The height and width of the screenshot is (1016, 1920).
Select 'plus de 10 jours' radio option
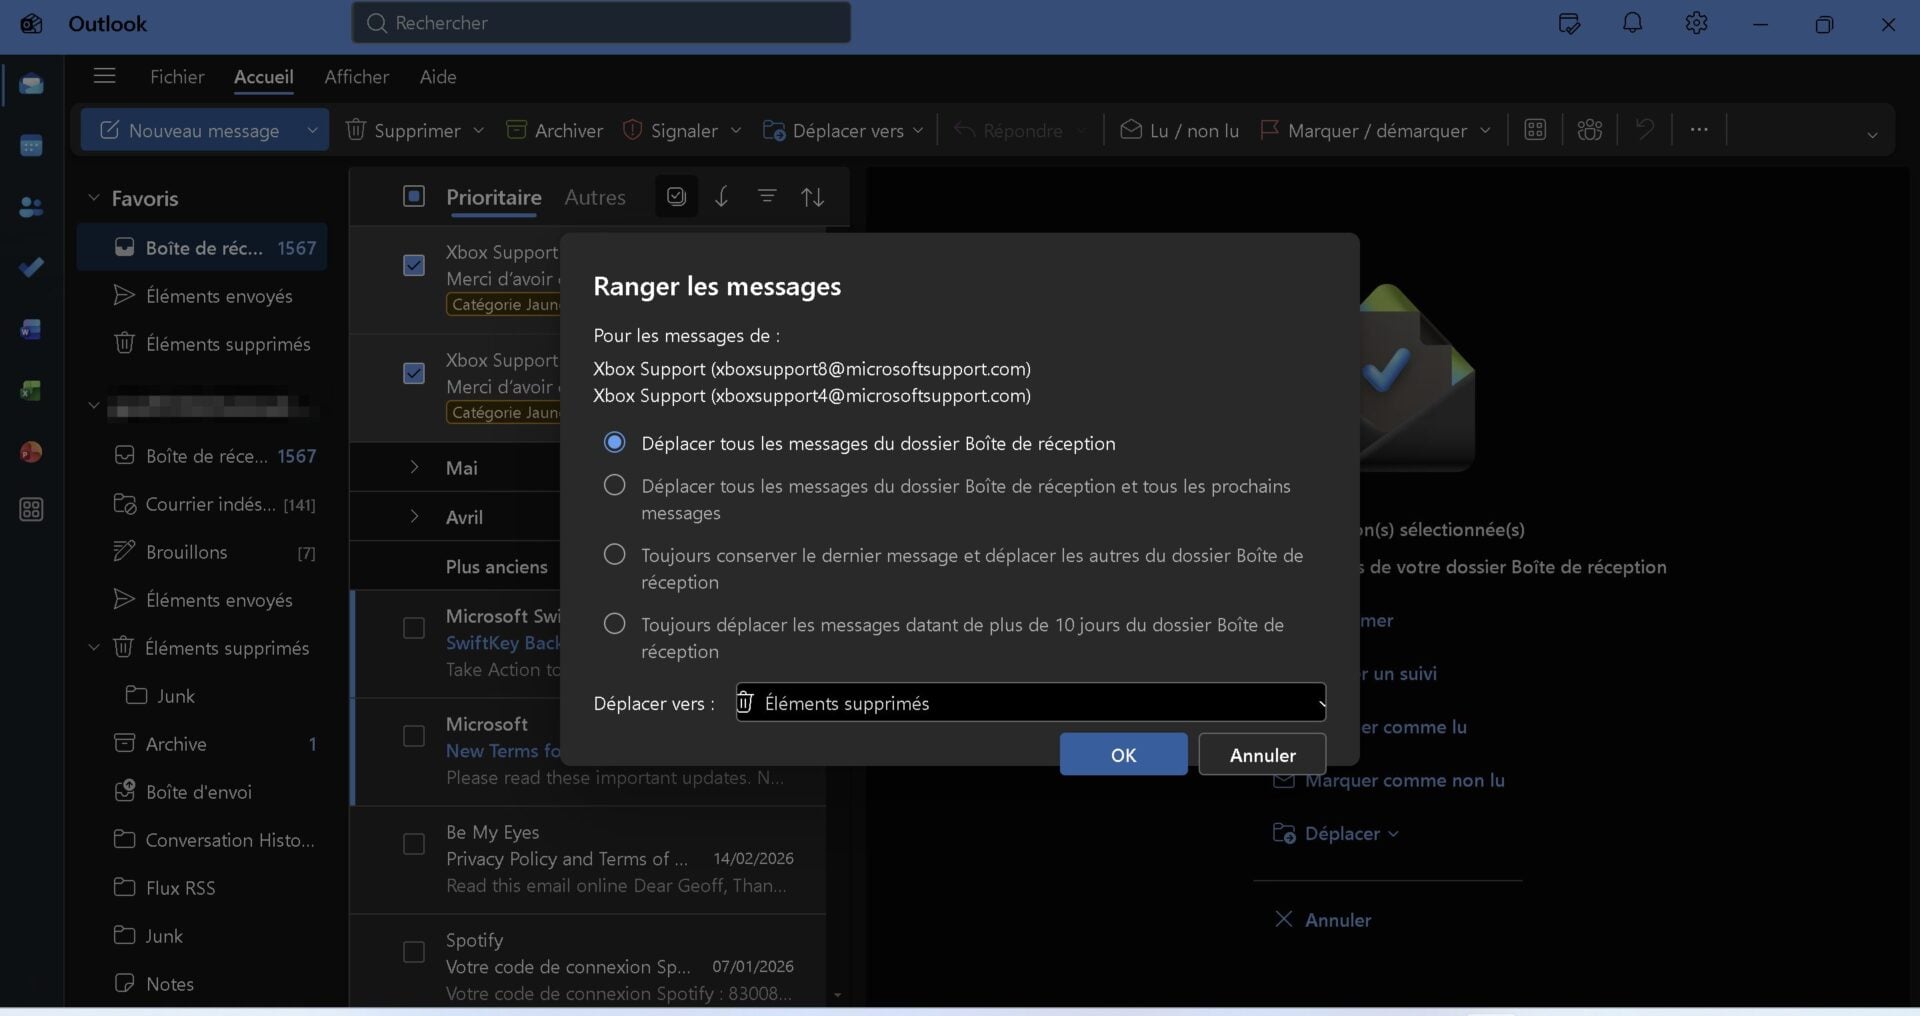pos(615,624)
